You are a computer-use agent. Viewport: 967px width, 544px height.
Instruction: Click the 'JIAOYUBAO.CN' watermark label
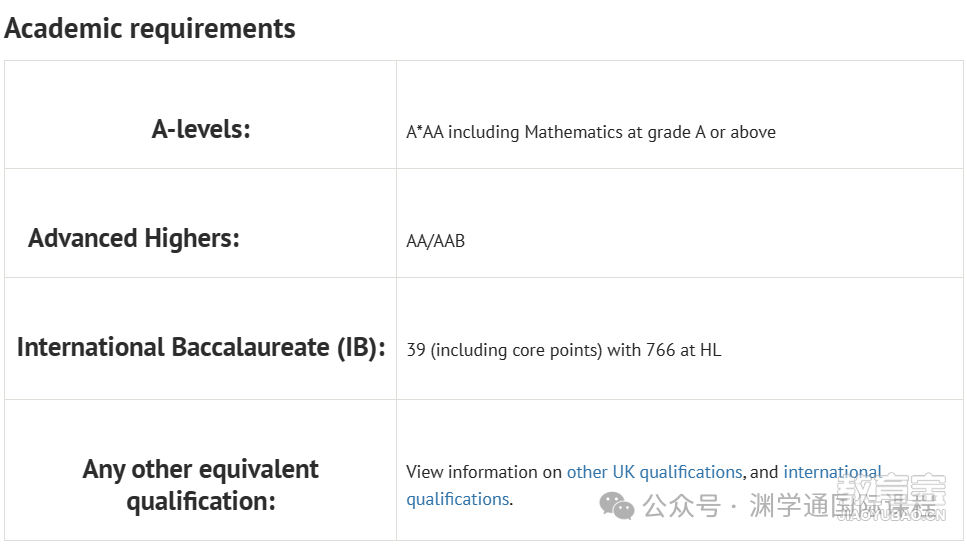tap(891, 516)
